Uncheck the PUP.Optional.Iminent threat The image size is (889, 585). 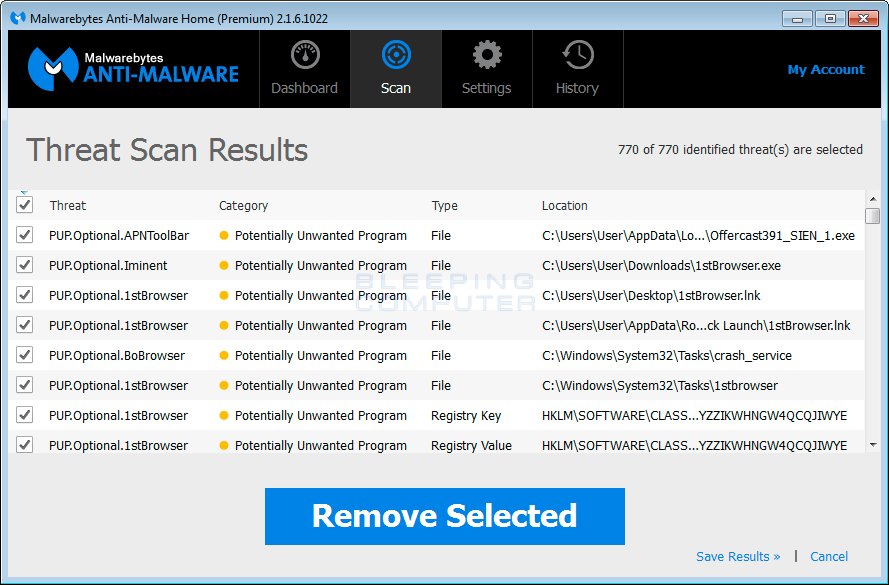pos(24,265)
